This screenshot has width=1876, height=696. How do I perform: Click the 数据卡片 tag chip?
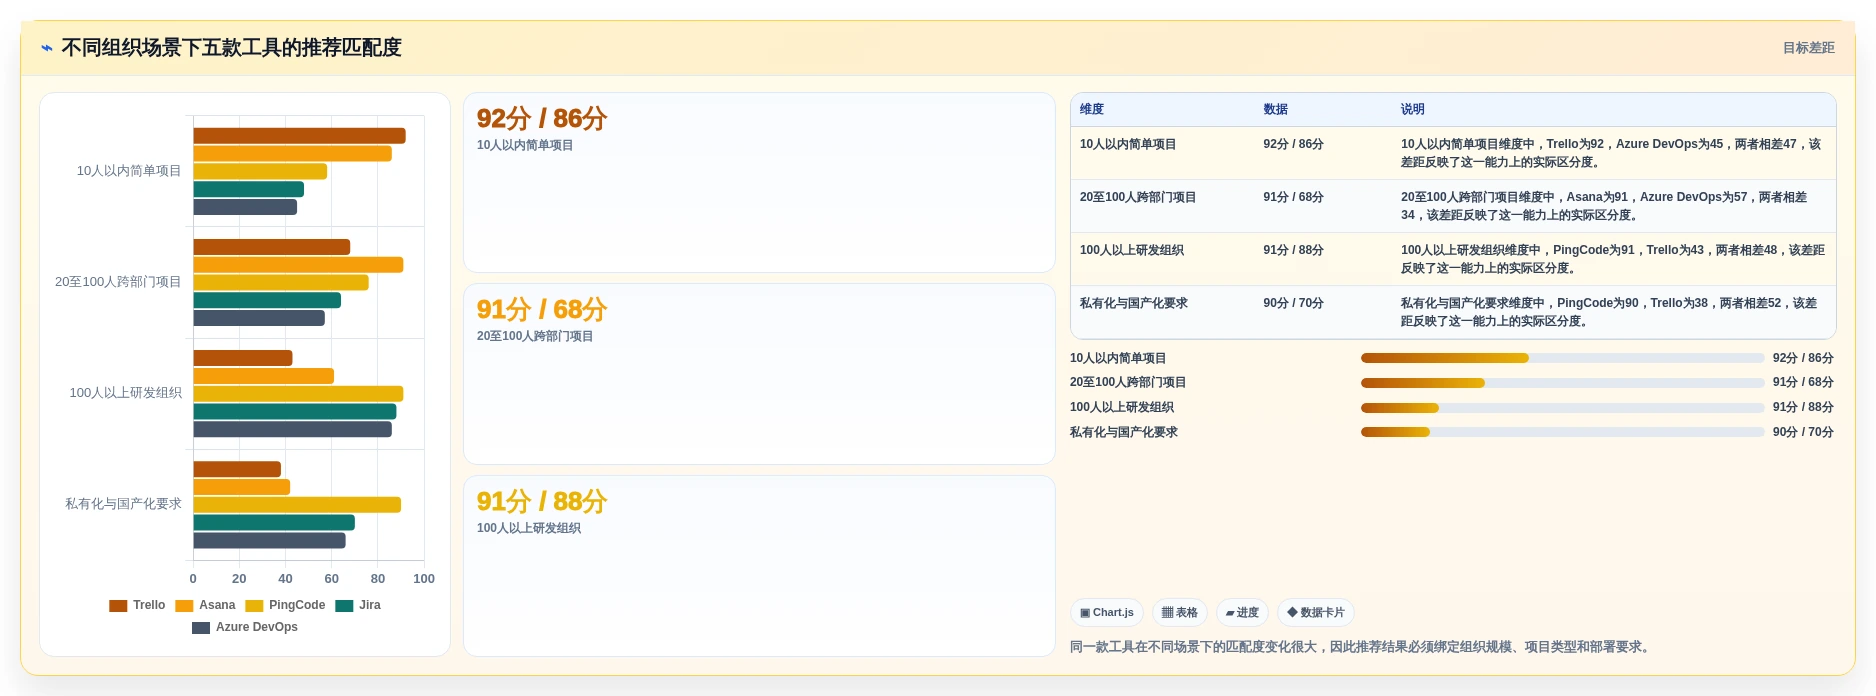[1315, 612]
